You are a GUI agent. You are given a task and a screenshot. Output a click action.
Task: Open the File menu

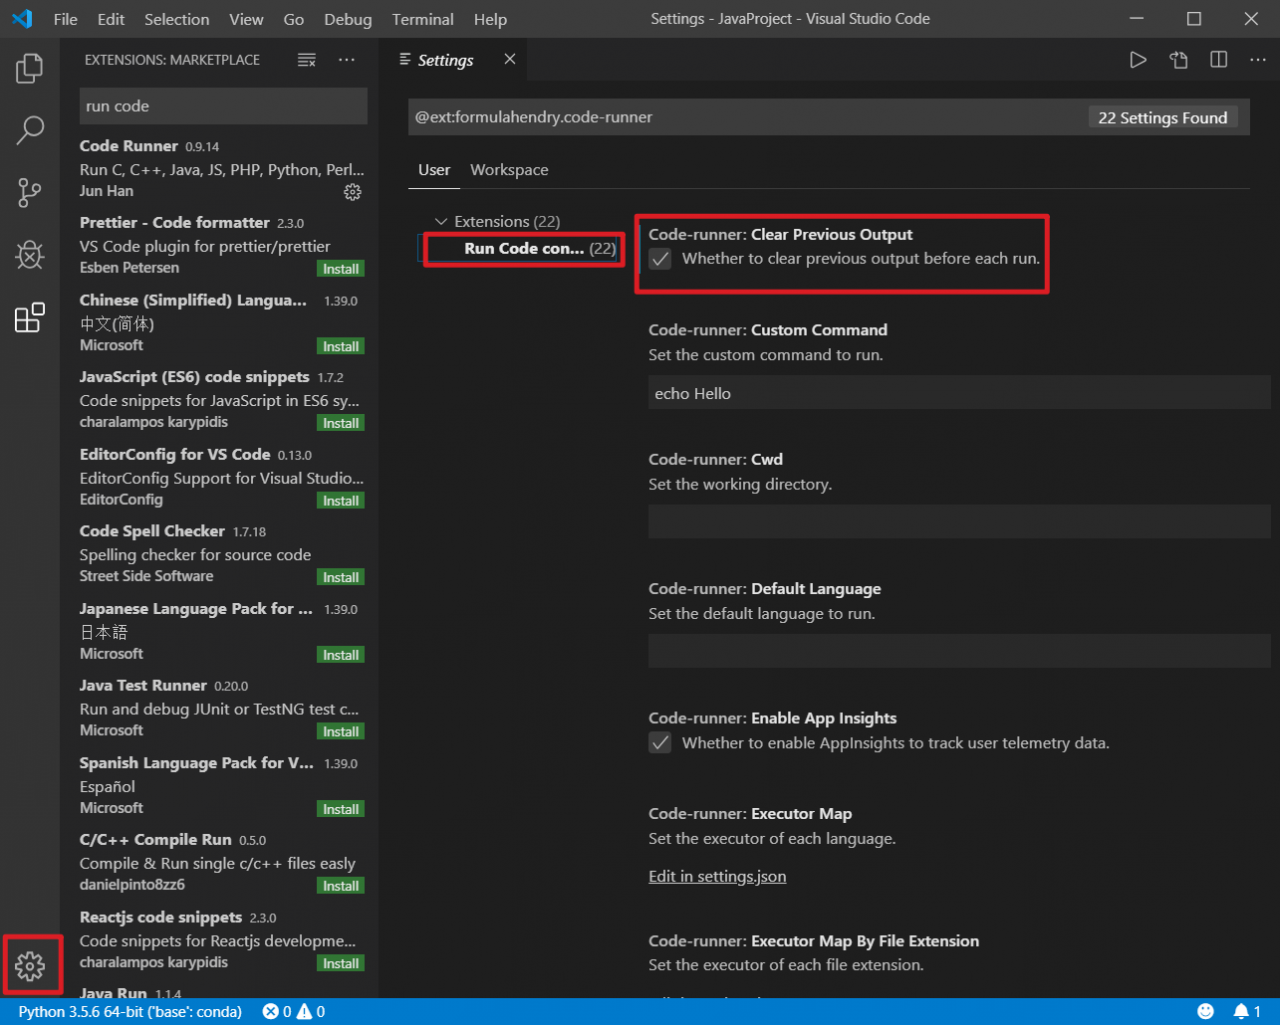coord(66,19)
